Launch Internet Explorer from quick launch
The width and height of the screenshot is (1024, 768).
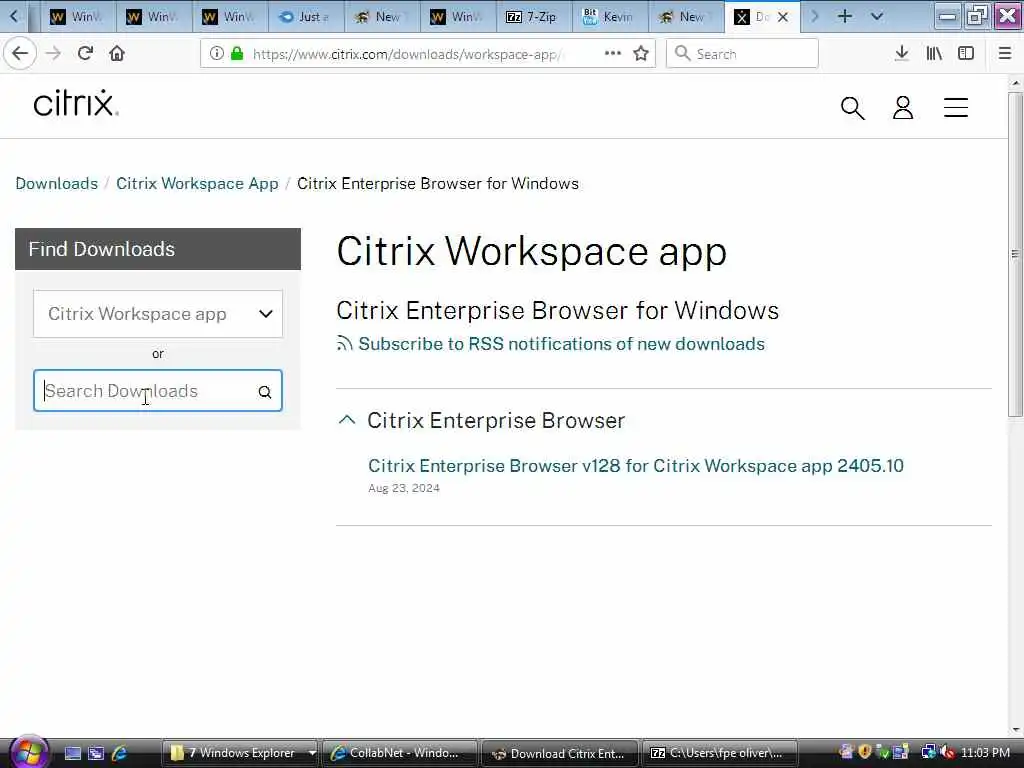coord(120,753)
